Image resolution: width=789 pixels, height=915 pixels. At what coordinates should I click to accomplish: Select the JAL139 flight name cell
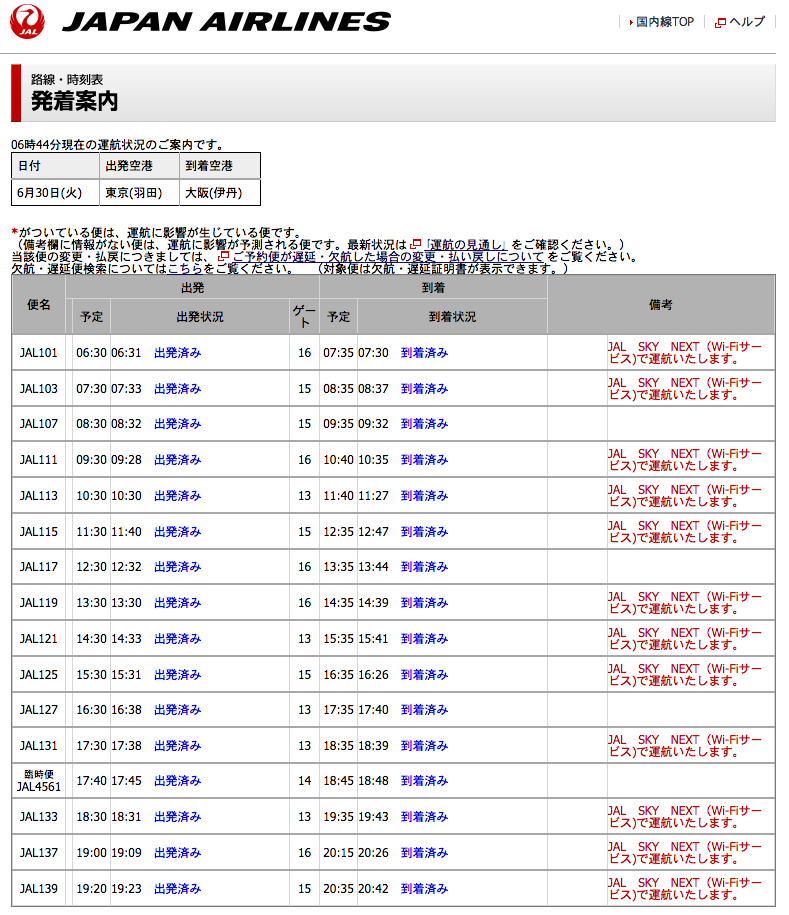point(39,889)
